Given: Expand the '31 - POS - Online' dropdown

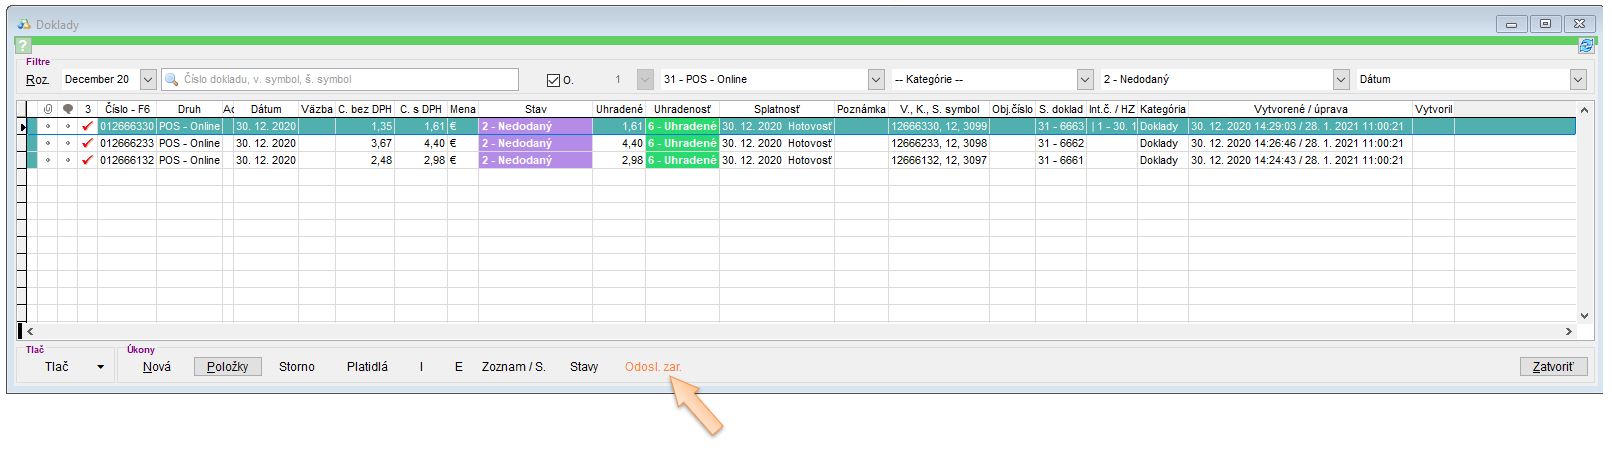Looking at the screenshot, I should 876,80.
